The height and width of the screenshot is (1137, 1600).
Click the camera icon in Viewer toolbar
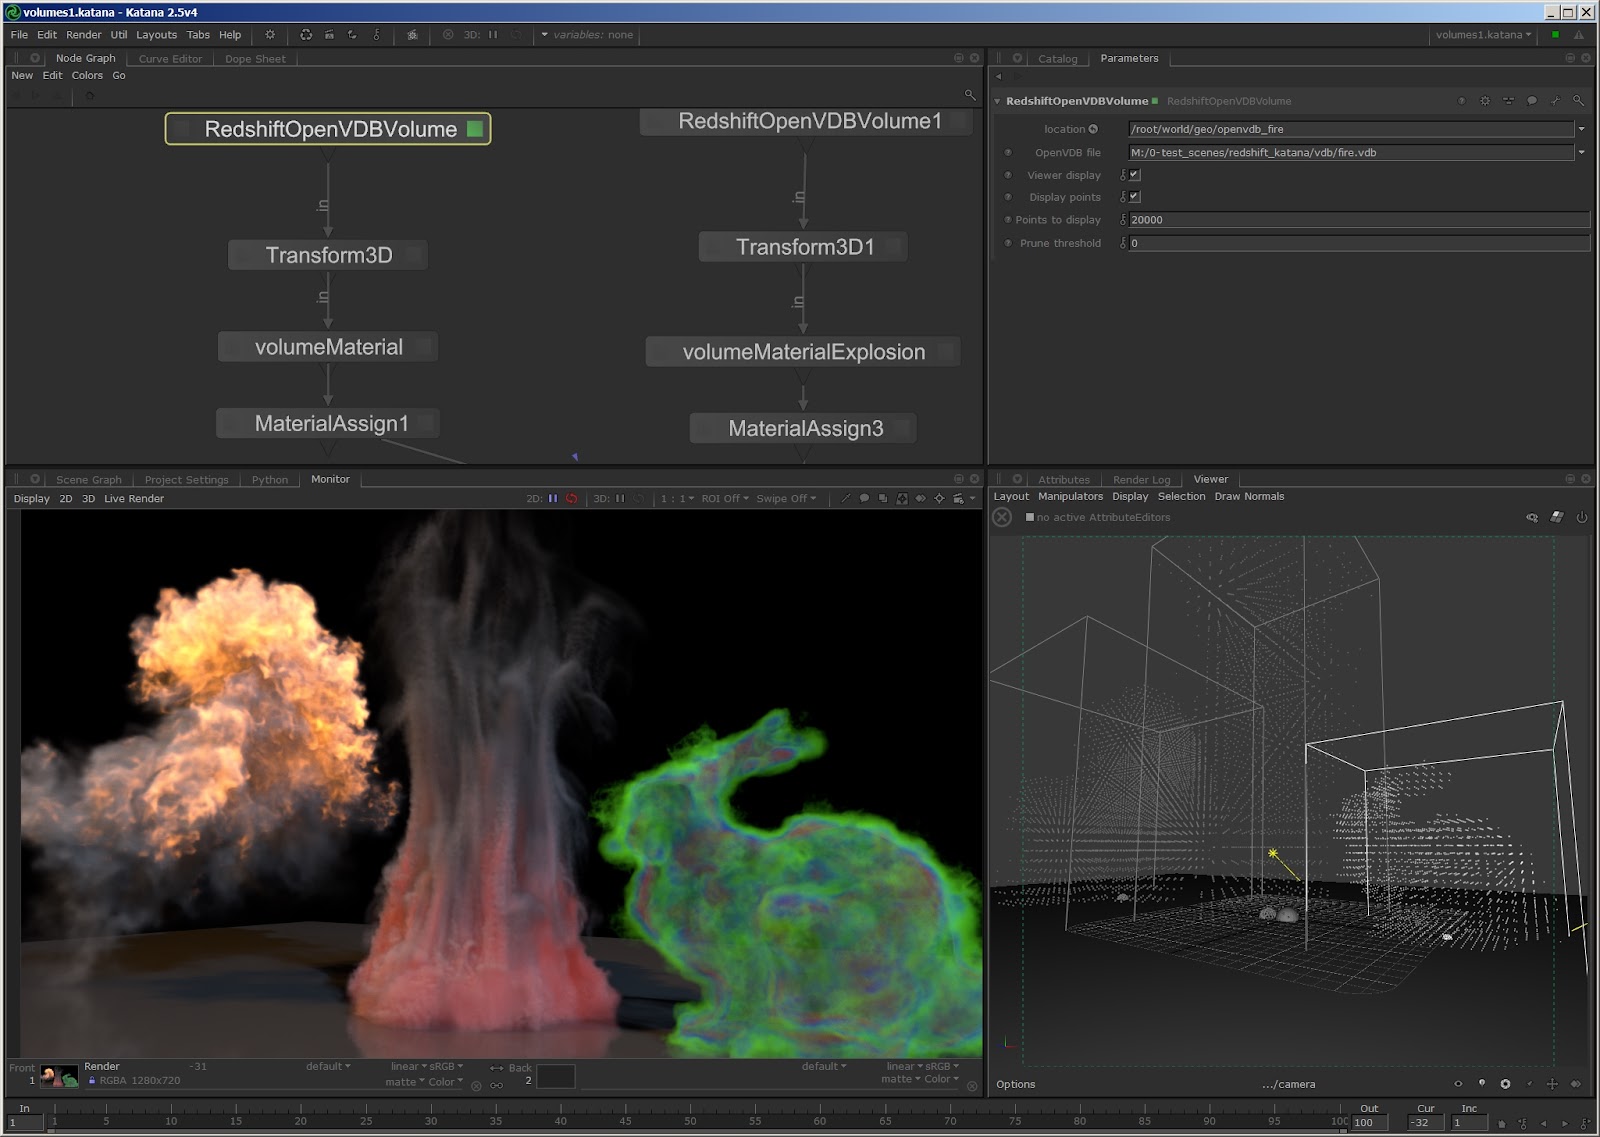1532,517
